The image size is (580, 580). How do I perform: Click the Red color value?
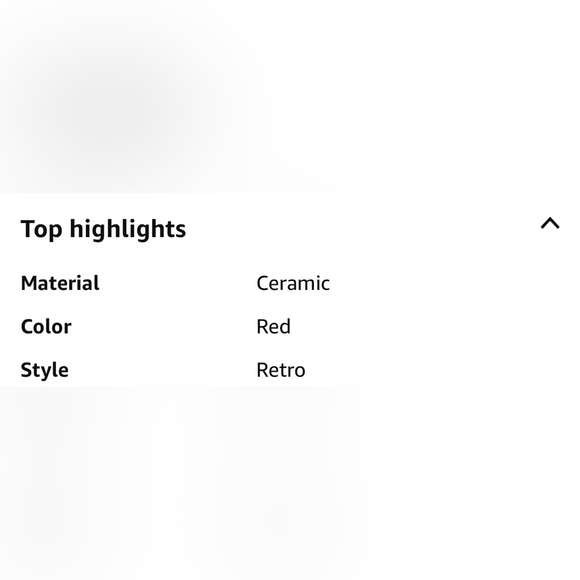pos(273,327)
